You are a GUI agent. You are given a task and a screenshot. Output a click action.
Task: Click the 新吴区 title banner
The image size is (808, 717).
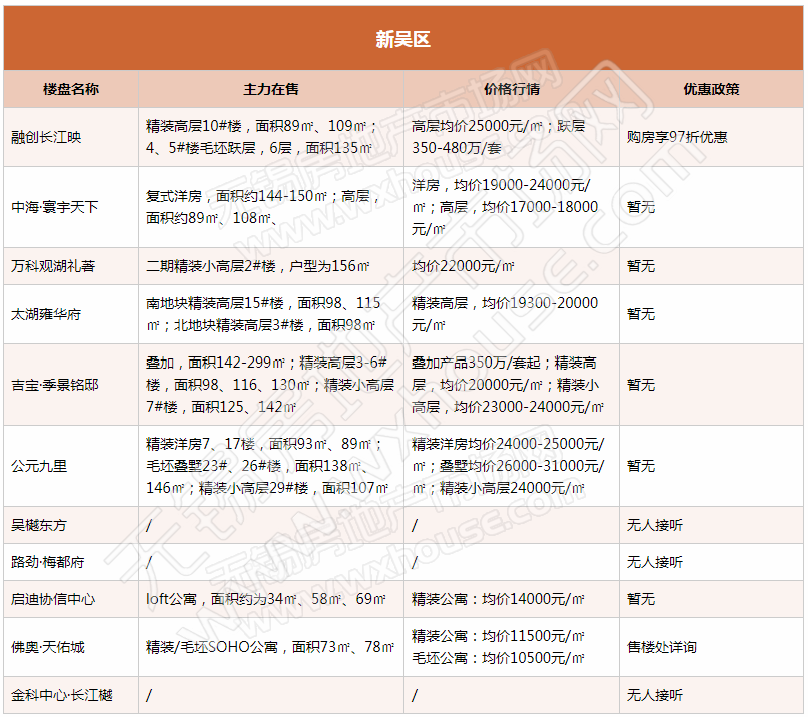(x=403, y=40)
